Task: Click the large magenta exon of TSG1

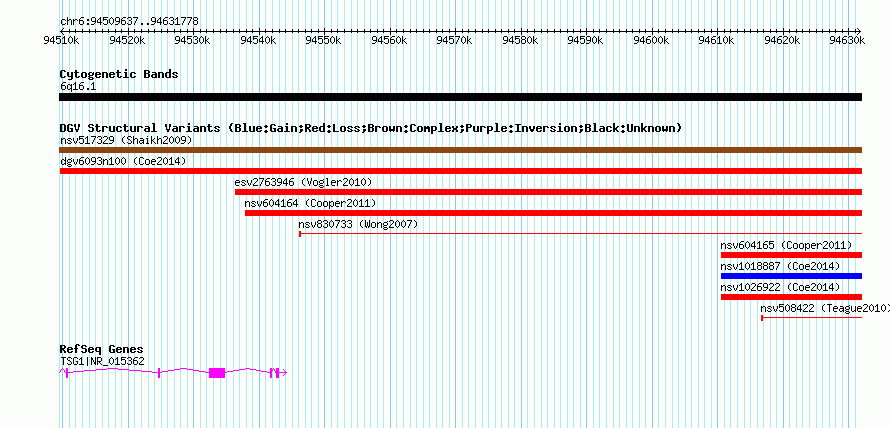Action: (x=217, y=372)
